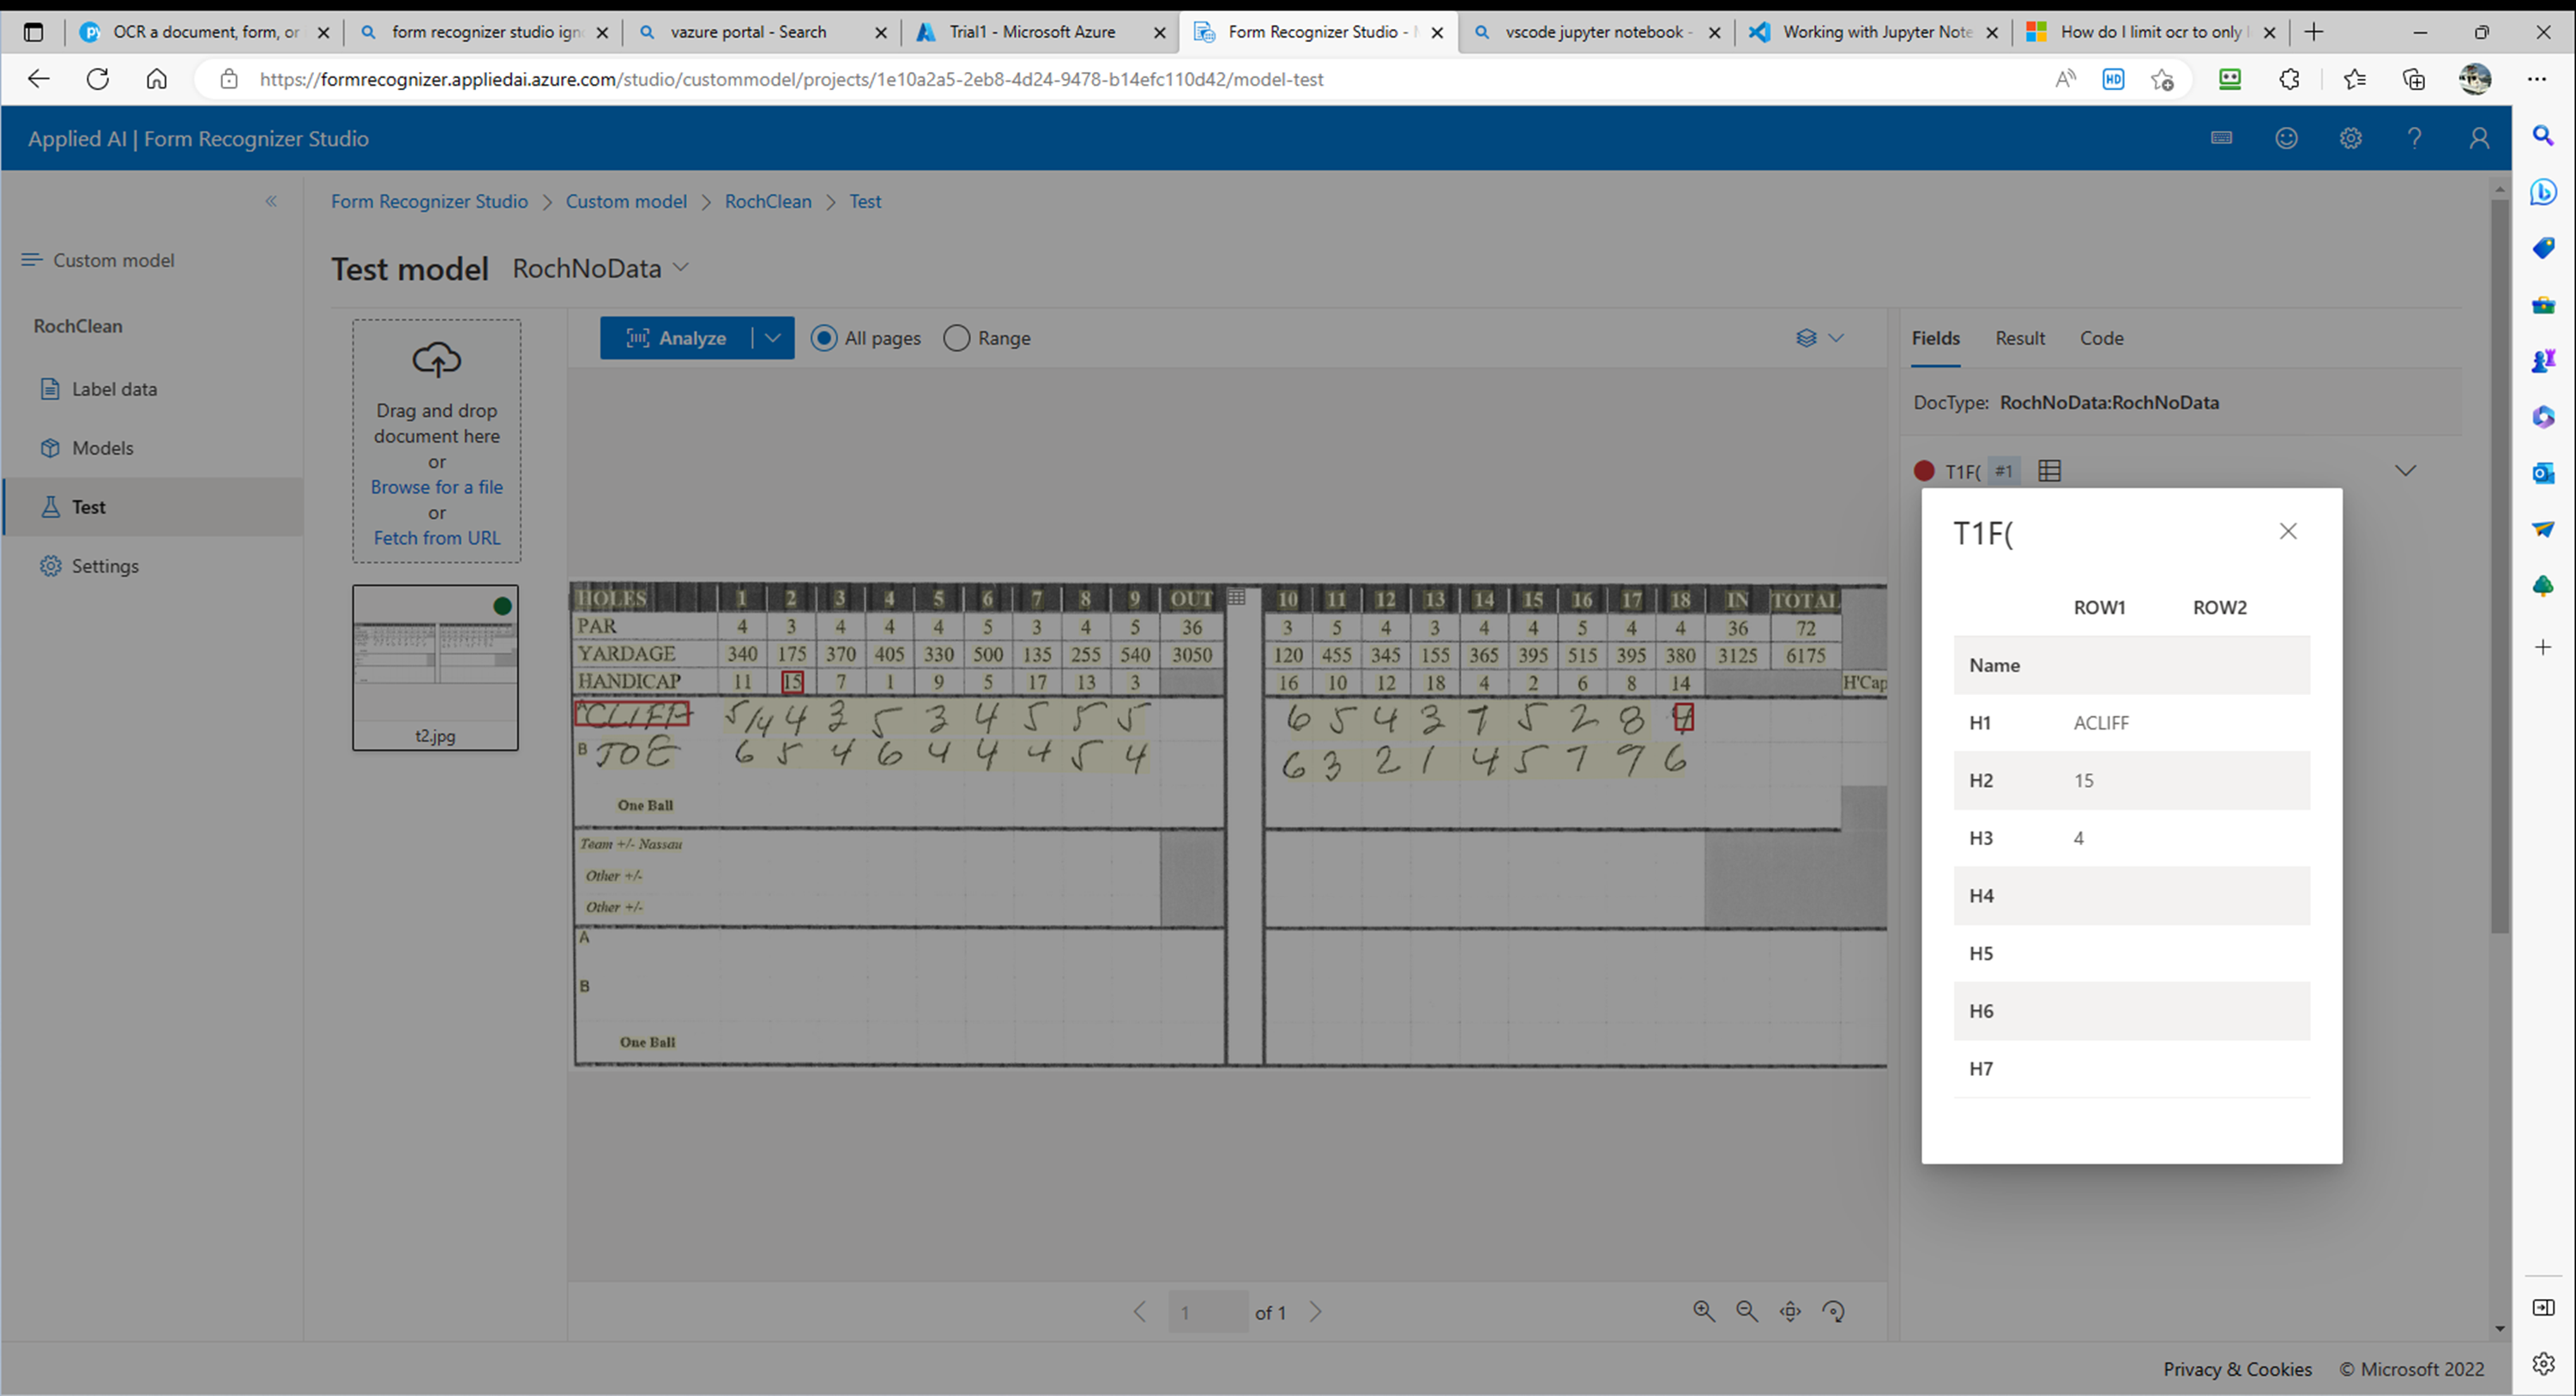Image resolution: width=2576 pixels, height=1396 pixels.
Task: Open the T1F( table view icon
Action: click(x=2049, y=470)
